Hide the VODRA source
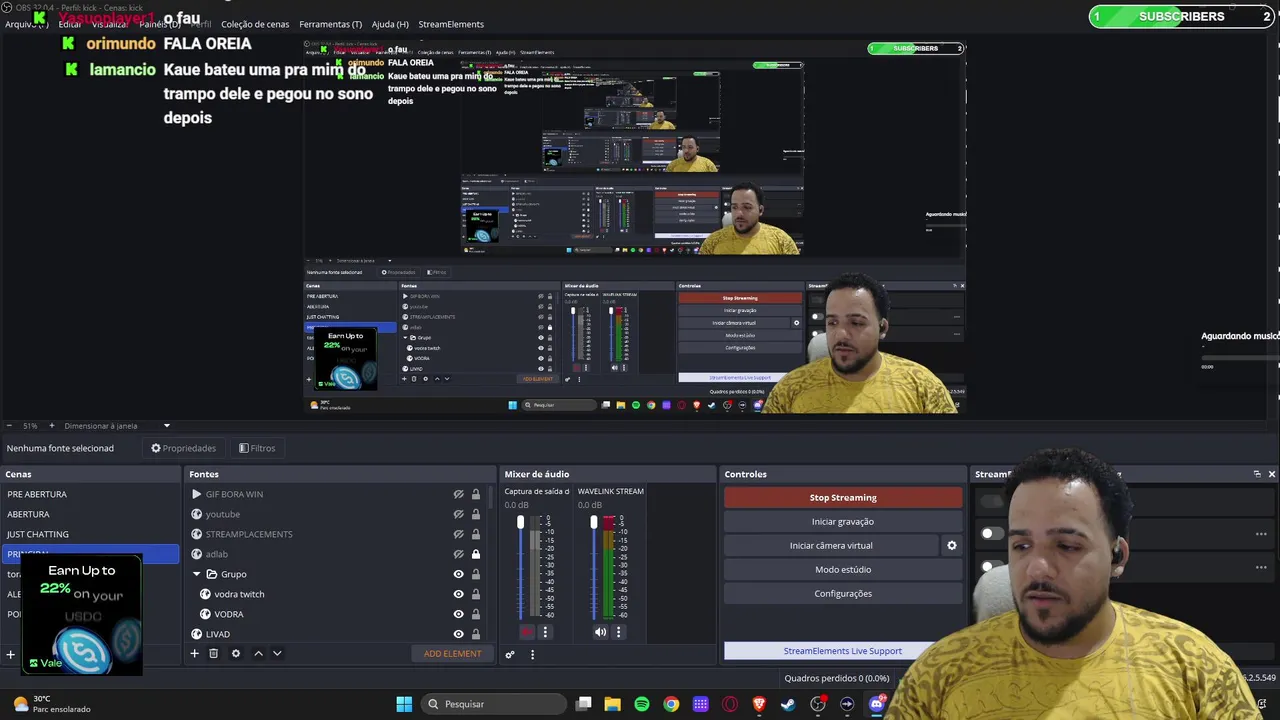This screenshot has width=1280, height=720. (459, 614)
